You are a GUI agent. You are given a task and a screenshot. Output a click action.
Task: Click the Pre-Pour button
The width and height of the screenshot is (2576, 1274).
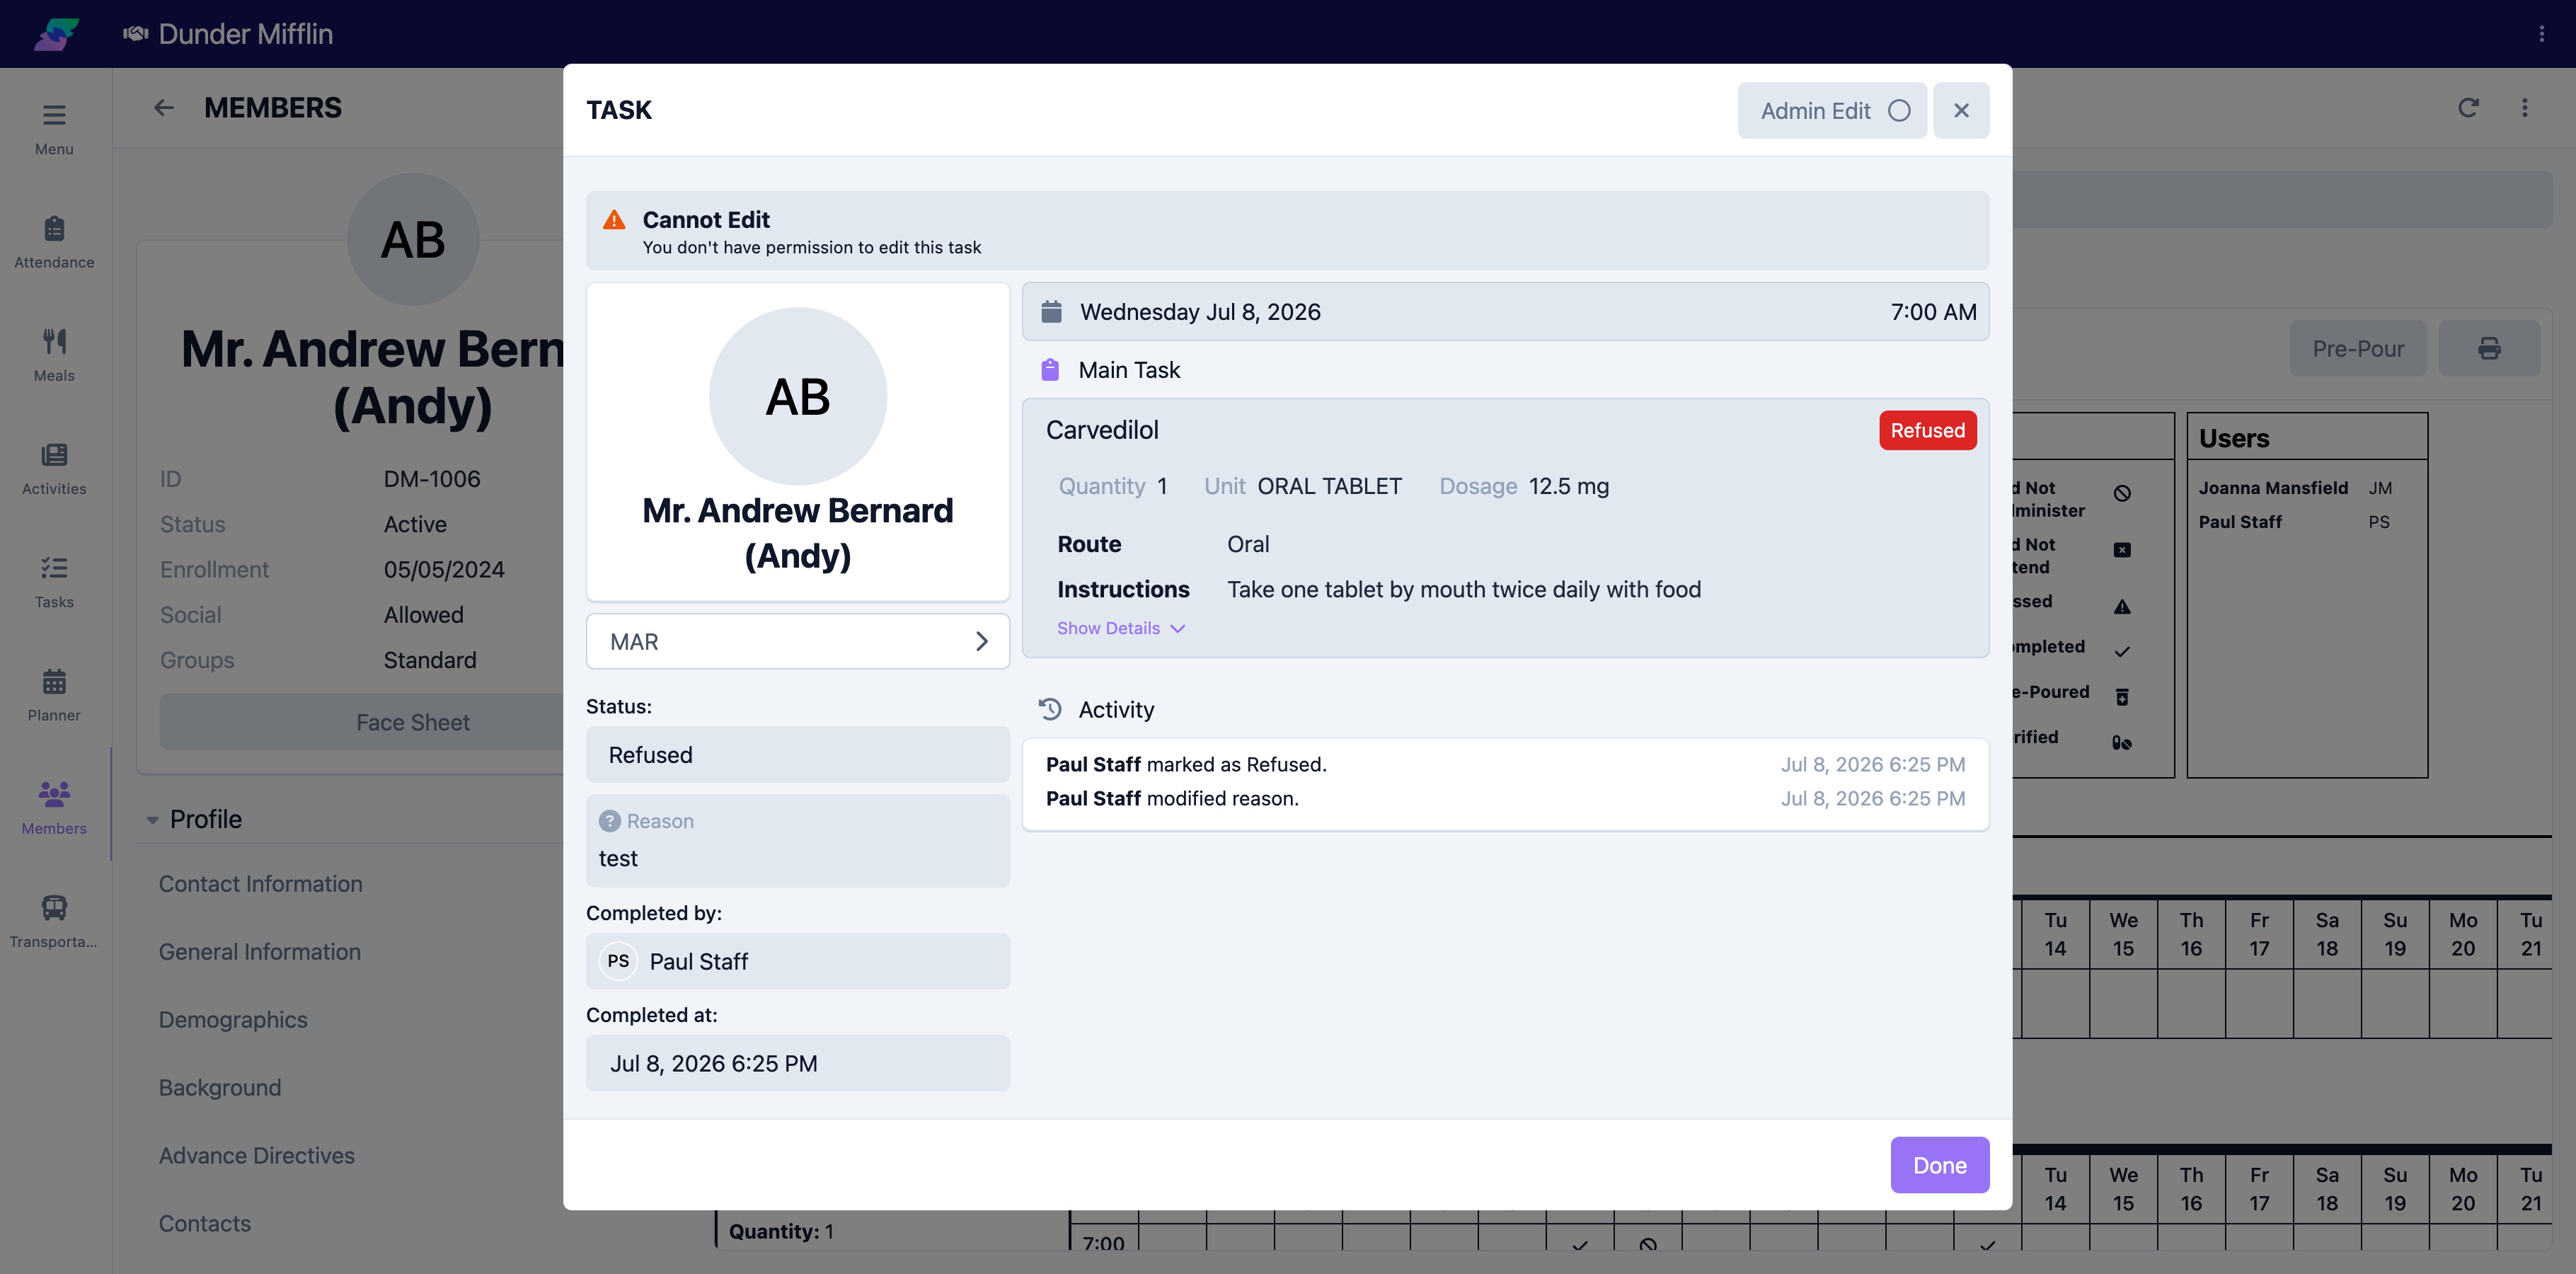2357,348
